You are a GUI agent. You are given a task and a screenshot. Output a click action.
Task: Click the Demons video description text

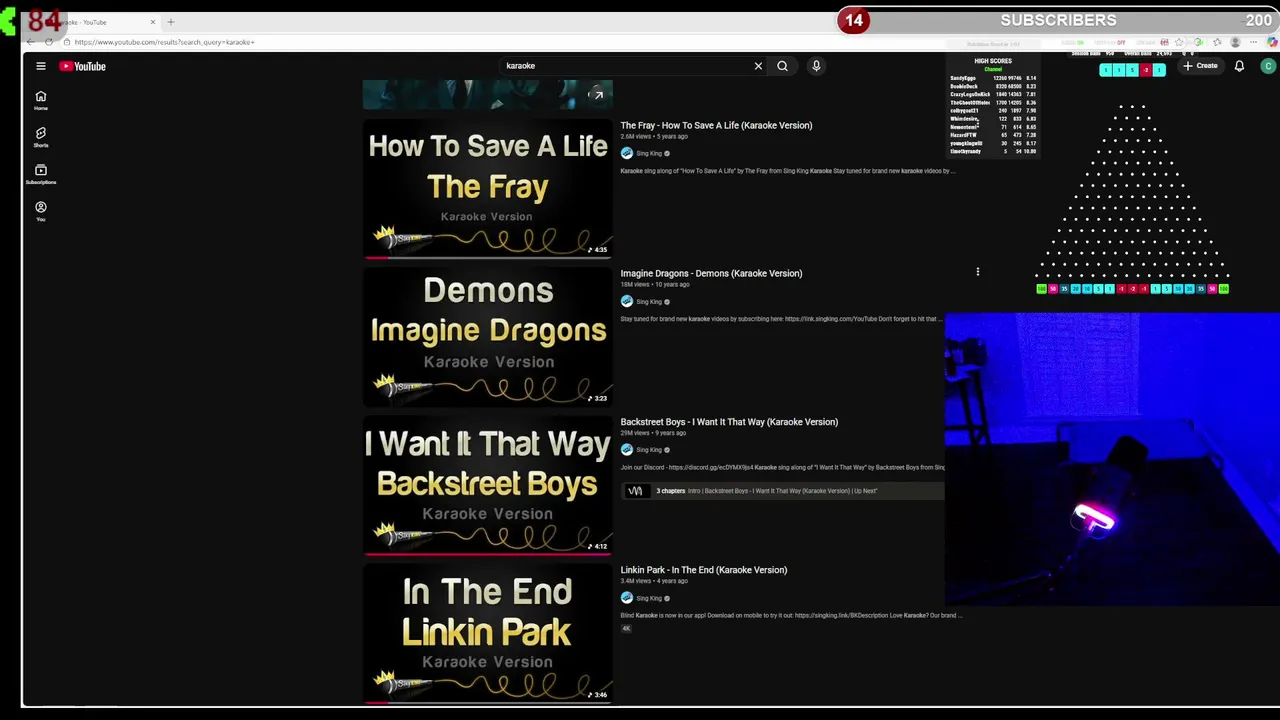[x=780, y=319]
